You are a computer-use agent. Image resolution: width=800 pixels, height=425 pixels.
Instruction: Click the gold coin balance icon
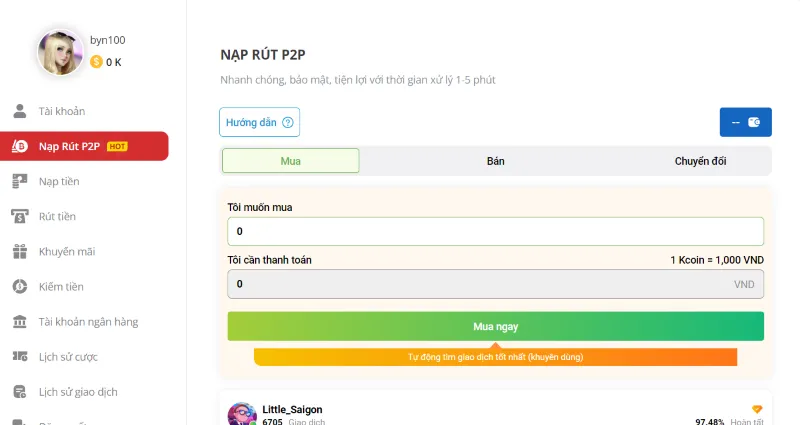pos(96,62)
